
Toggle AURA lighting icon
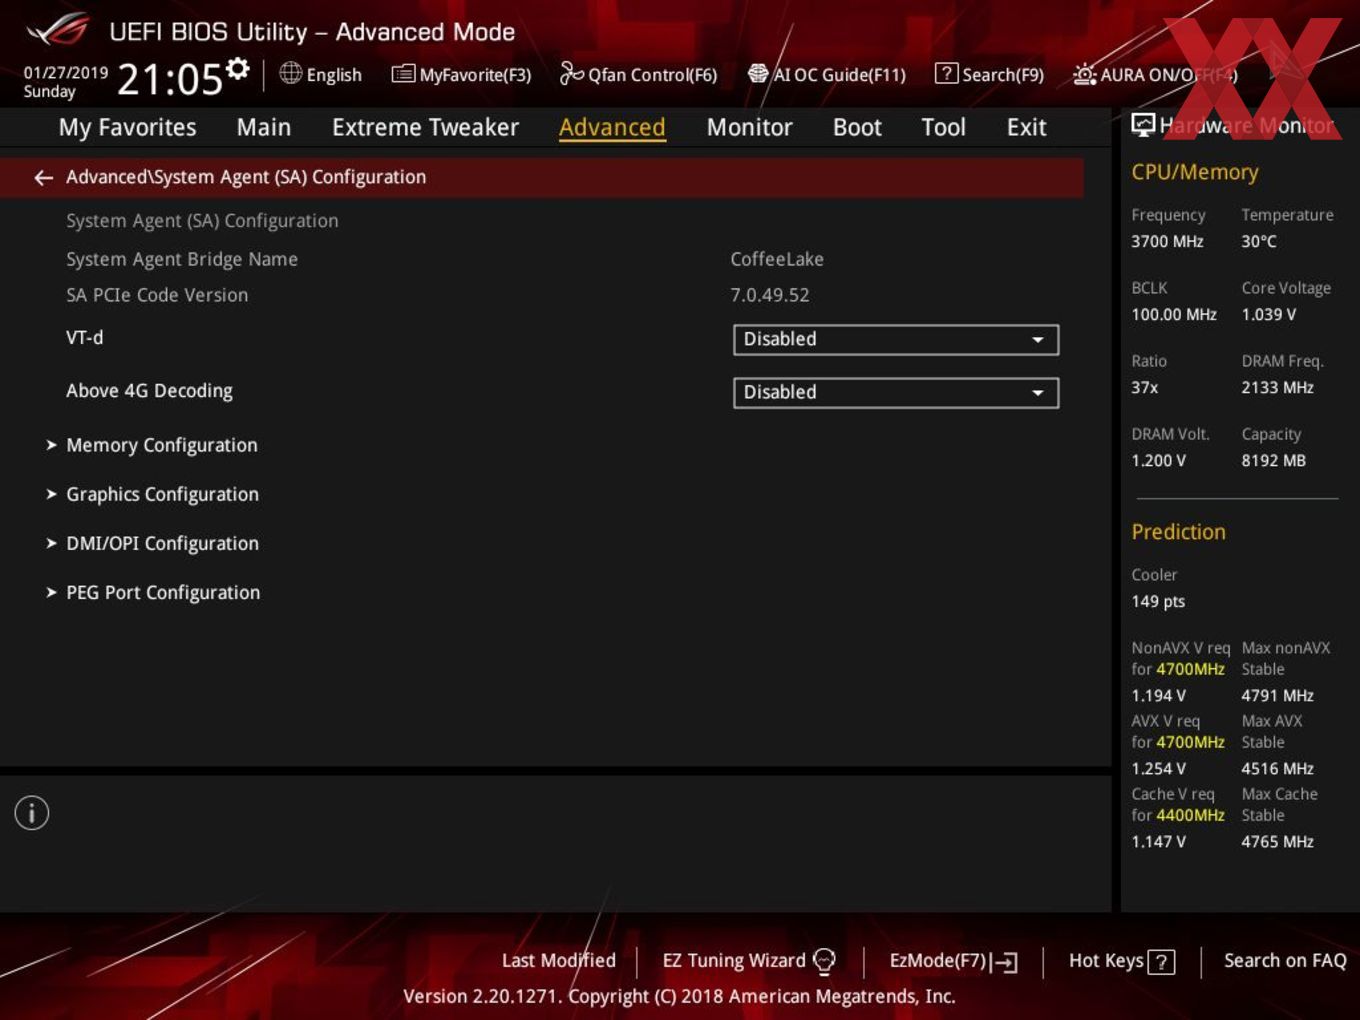pyautogui.click(x=1084, y=74)
